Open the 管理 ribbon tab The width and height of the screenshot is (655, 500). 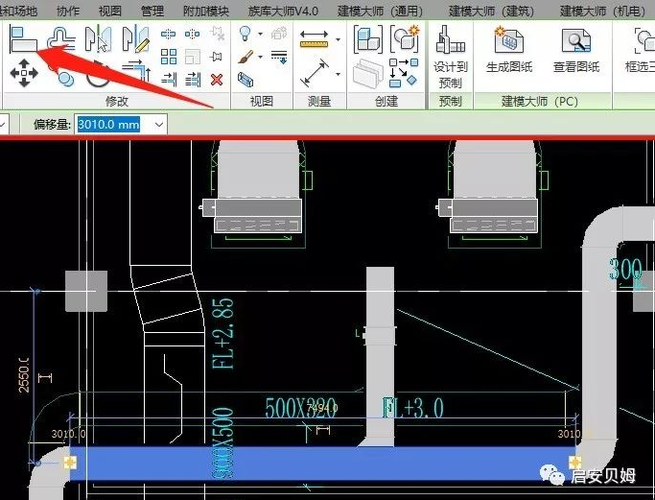click(152, 11)
